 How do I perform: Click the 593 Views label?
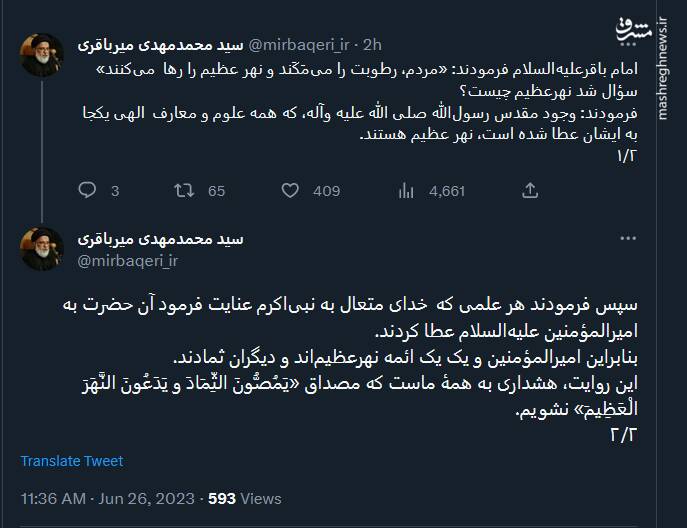pos(244,498)
